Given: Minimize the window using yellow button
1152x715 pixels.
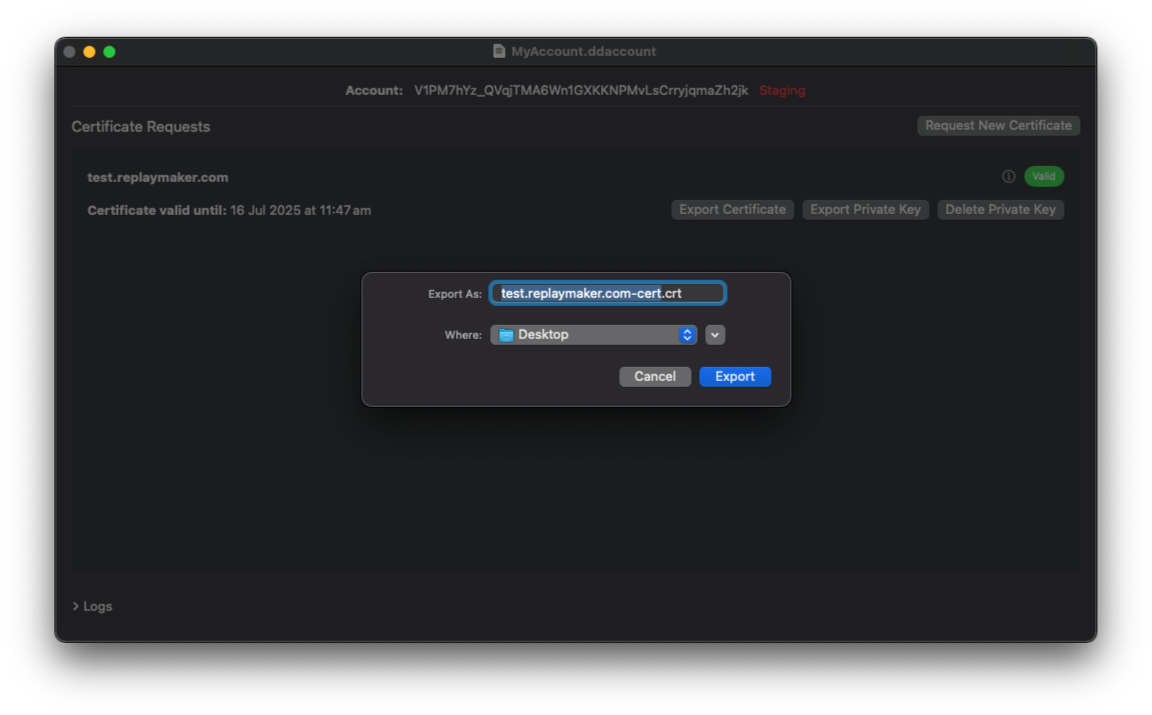Looking at the screenshot, I should point(89,52).
